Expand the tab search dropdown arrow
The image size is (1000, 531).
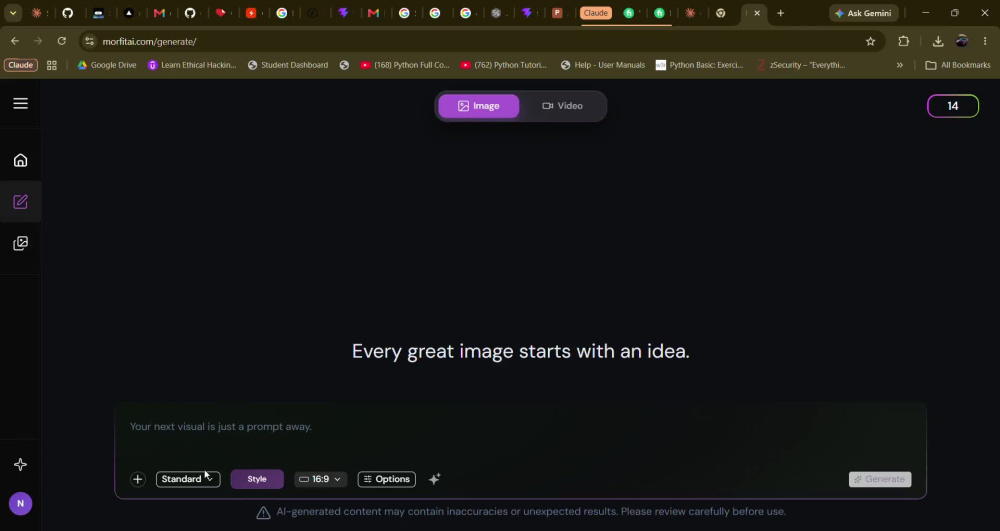click(13, 13)
